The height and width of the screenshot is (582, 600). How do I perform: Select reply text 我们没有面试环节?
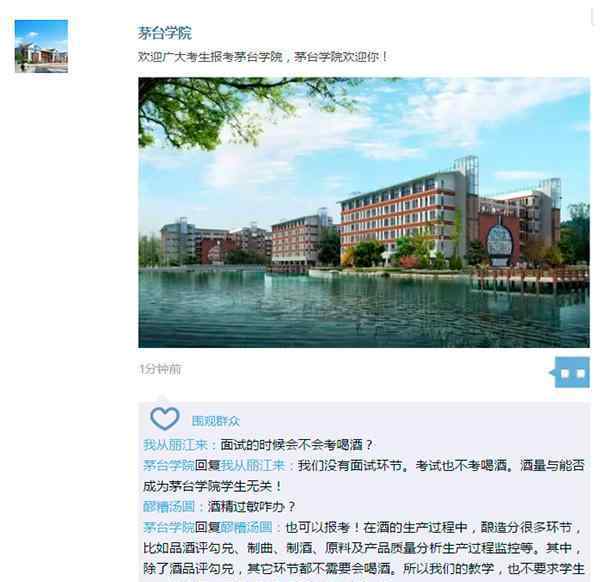(350, 466)
